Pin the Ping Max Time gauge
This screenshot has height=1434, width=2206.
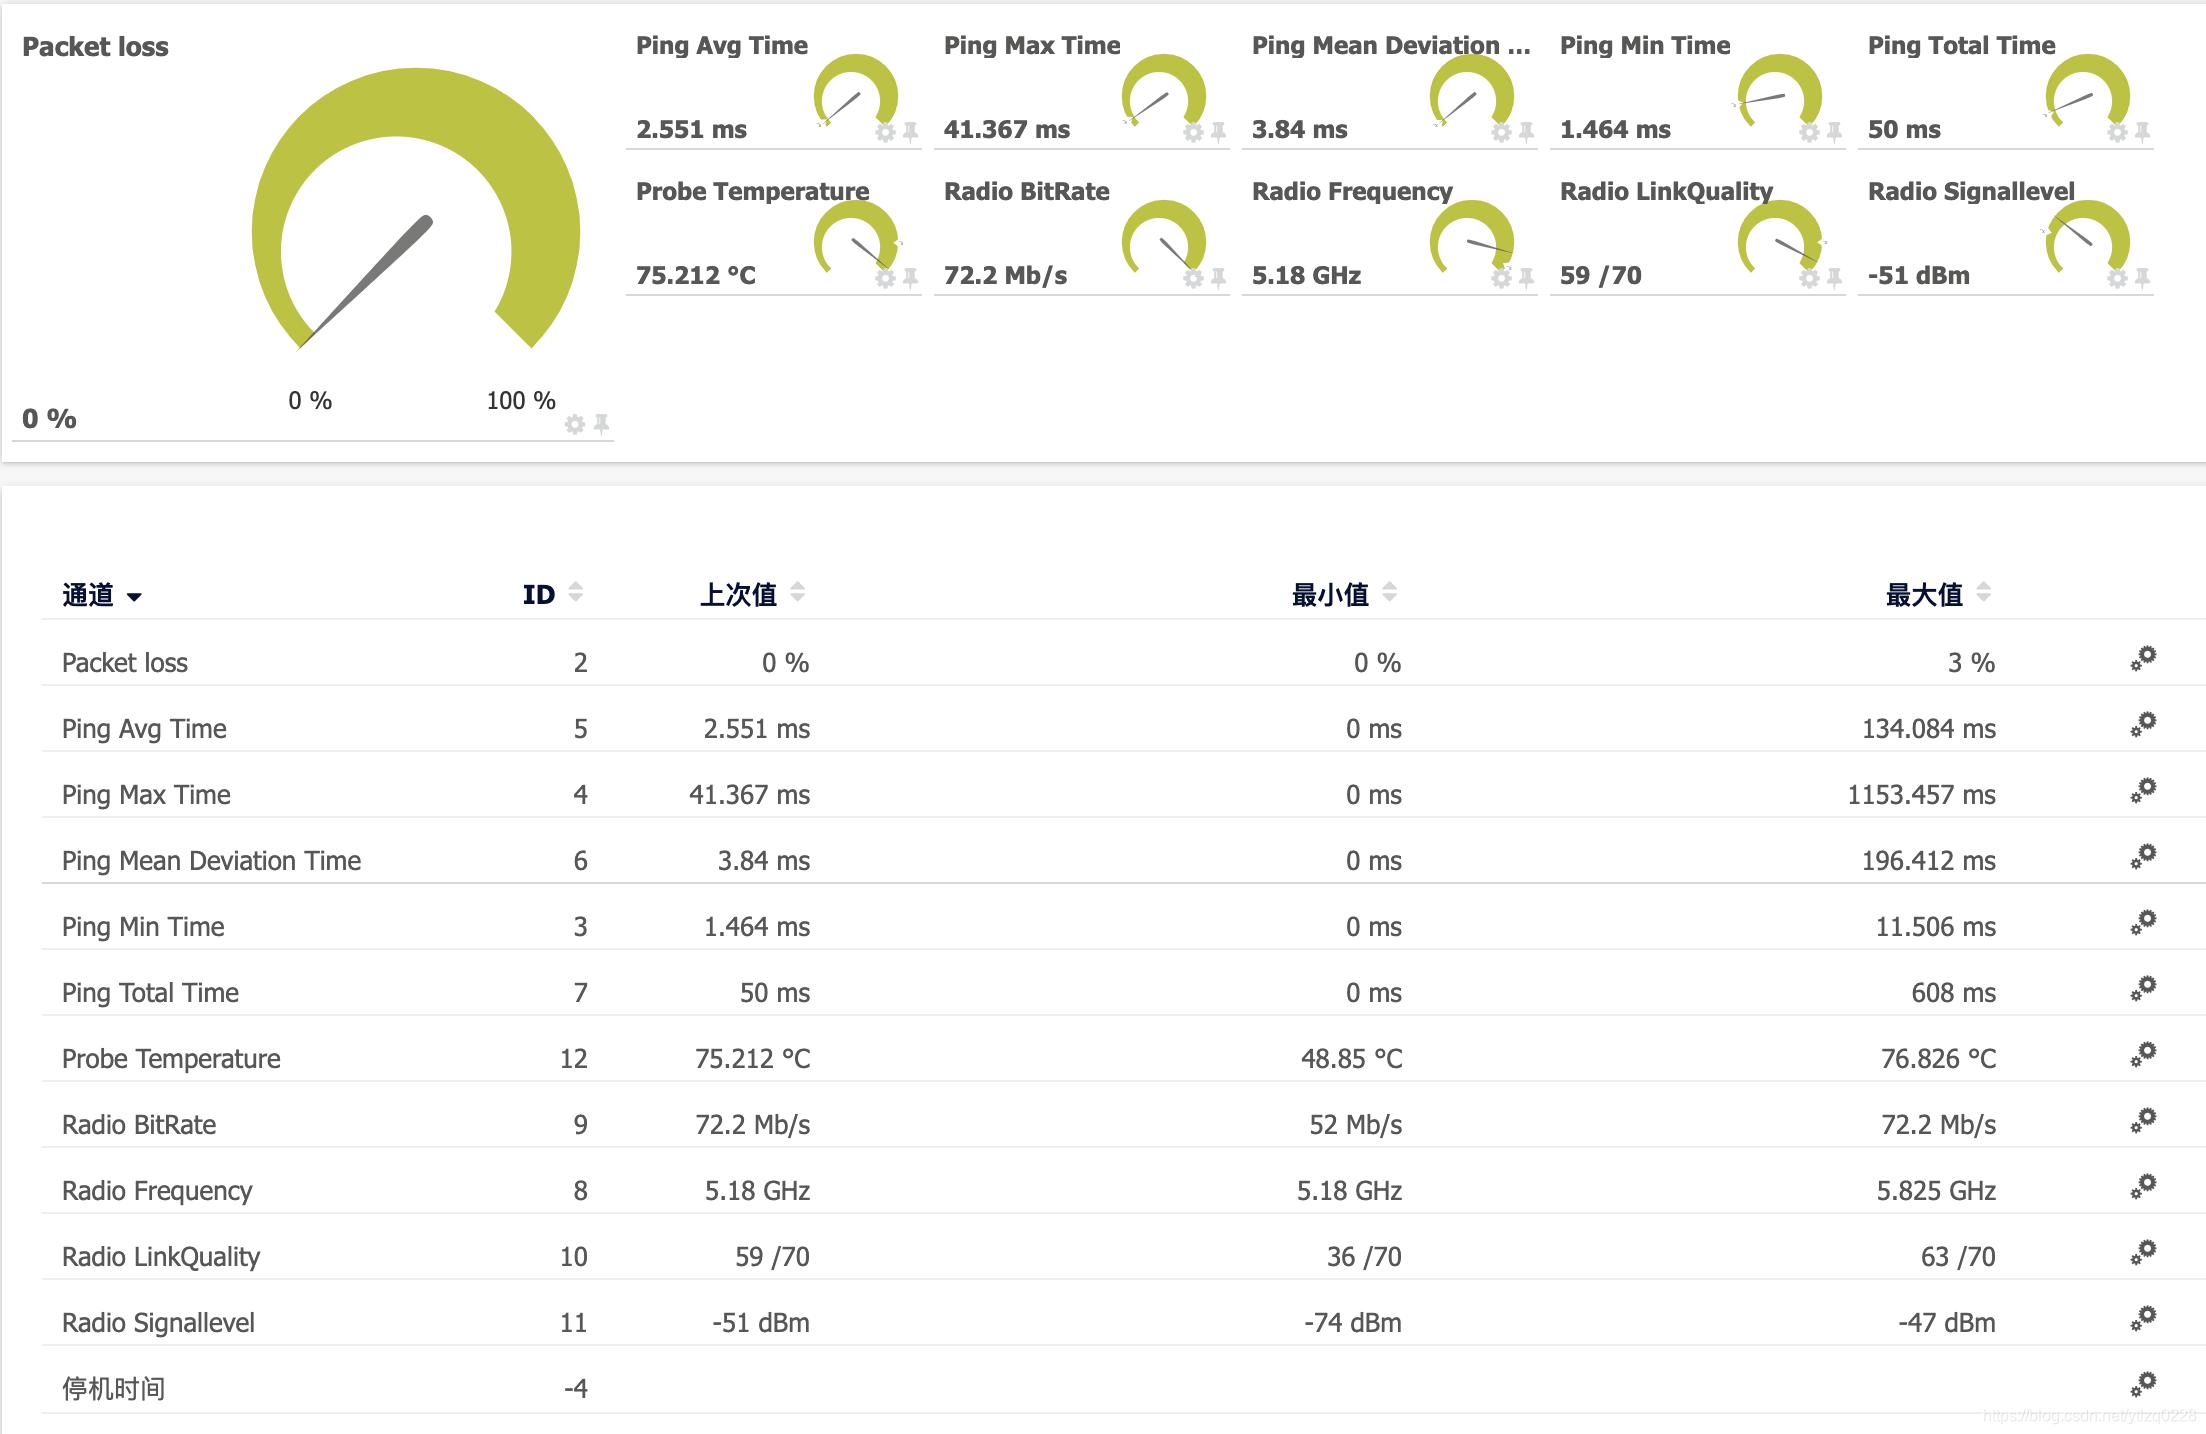click(x=1218, y=131)
